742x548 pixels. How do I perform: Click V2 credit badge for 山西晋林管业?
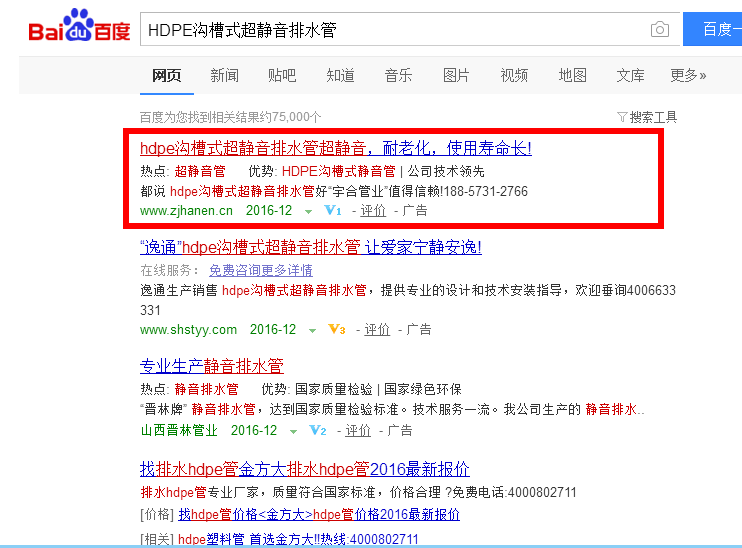point(318,431)
